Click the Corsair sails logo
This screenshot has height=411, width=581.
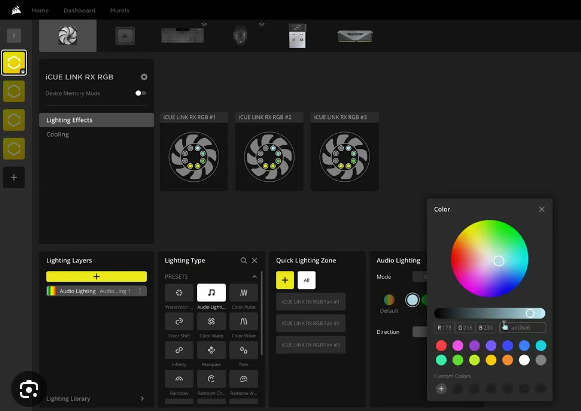point(16,10)
